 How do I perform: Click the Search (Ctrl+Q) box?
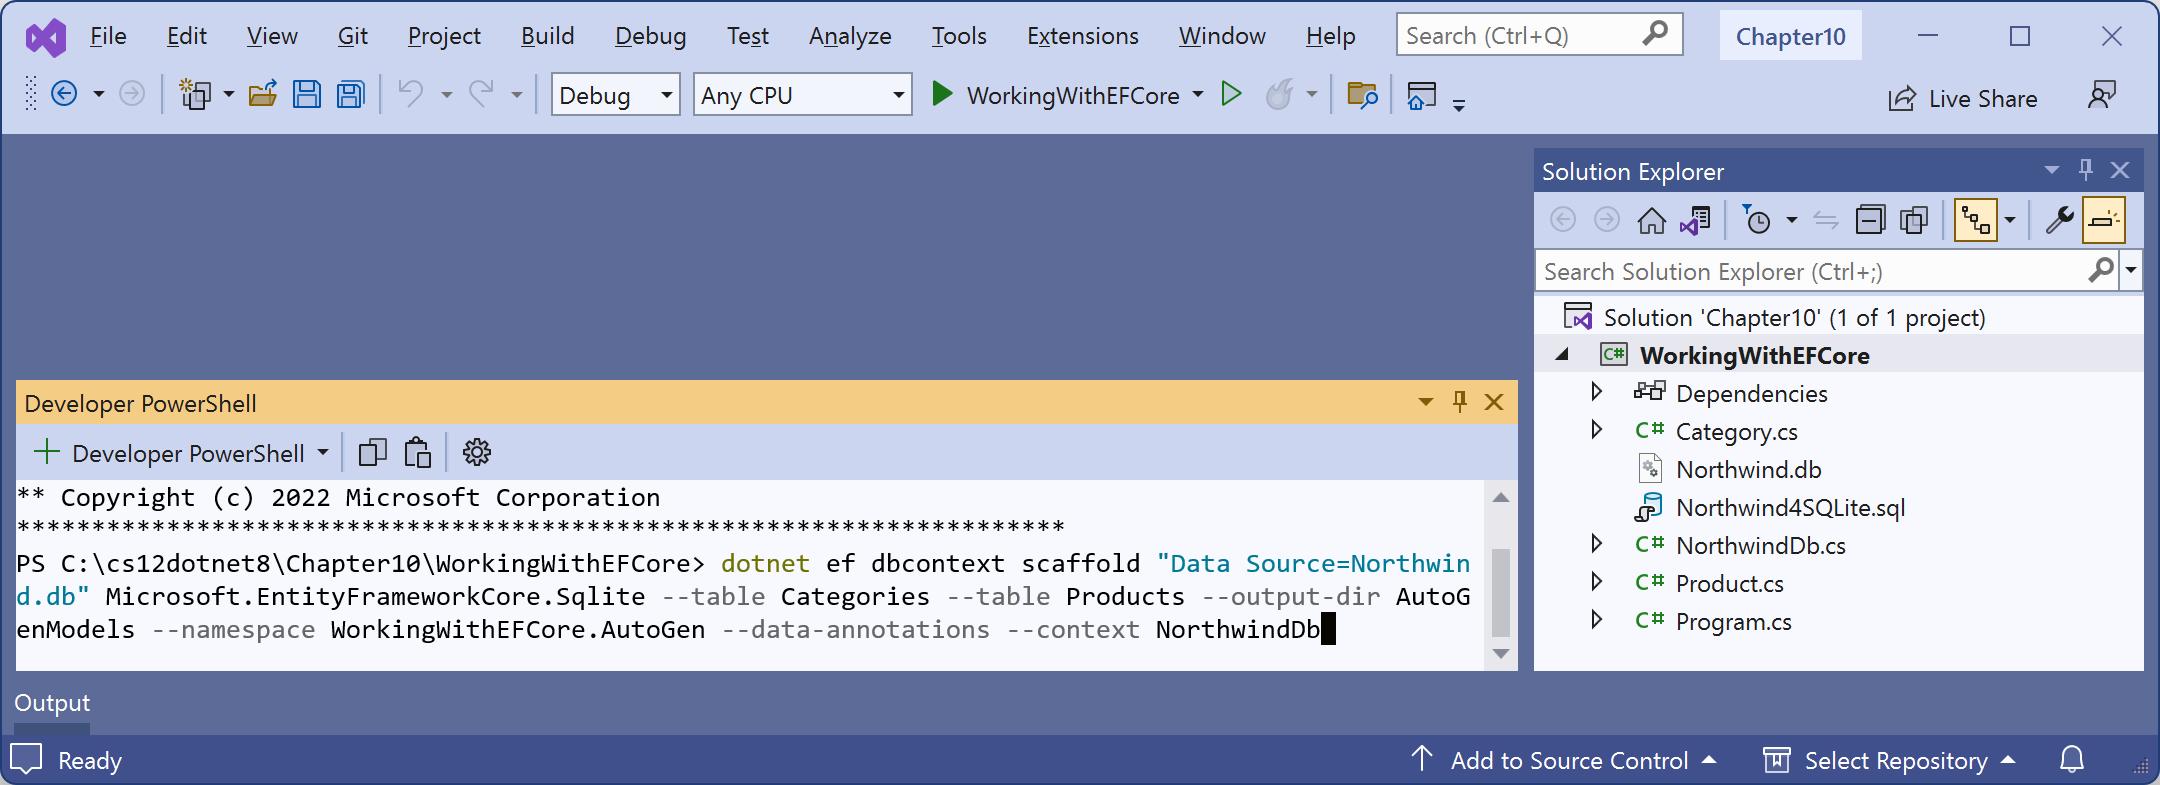click(1539, 35)
